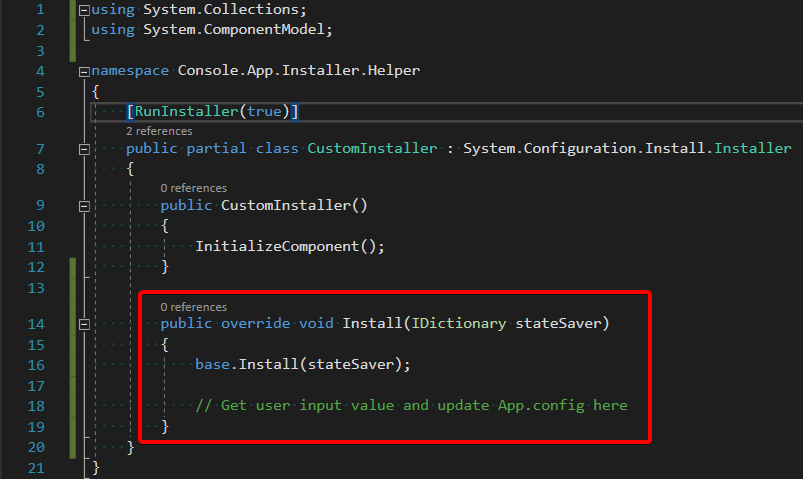Viewport: 803px width, 479px height.
Task: Click InitializeComponent() call on line 11
Action: [285, 246]
